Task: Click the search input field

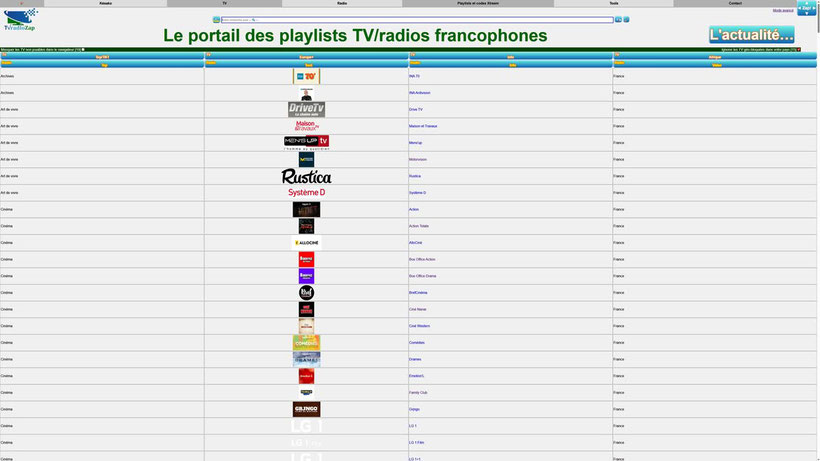Action: click(x=417, y=20)
